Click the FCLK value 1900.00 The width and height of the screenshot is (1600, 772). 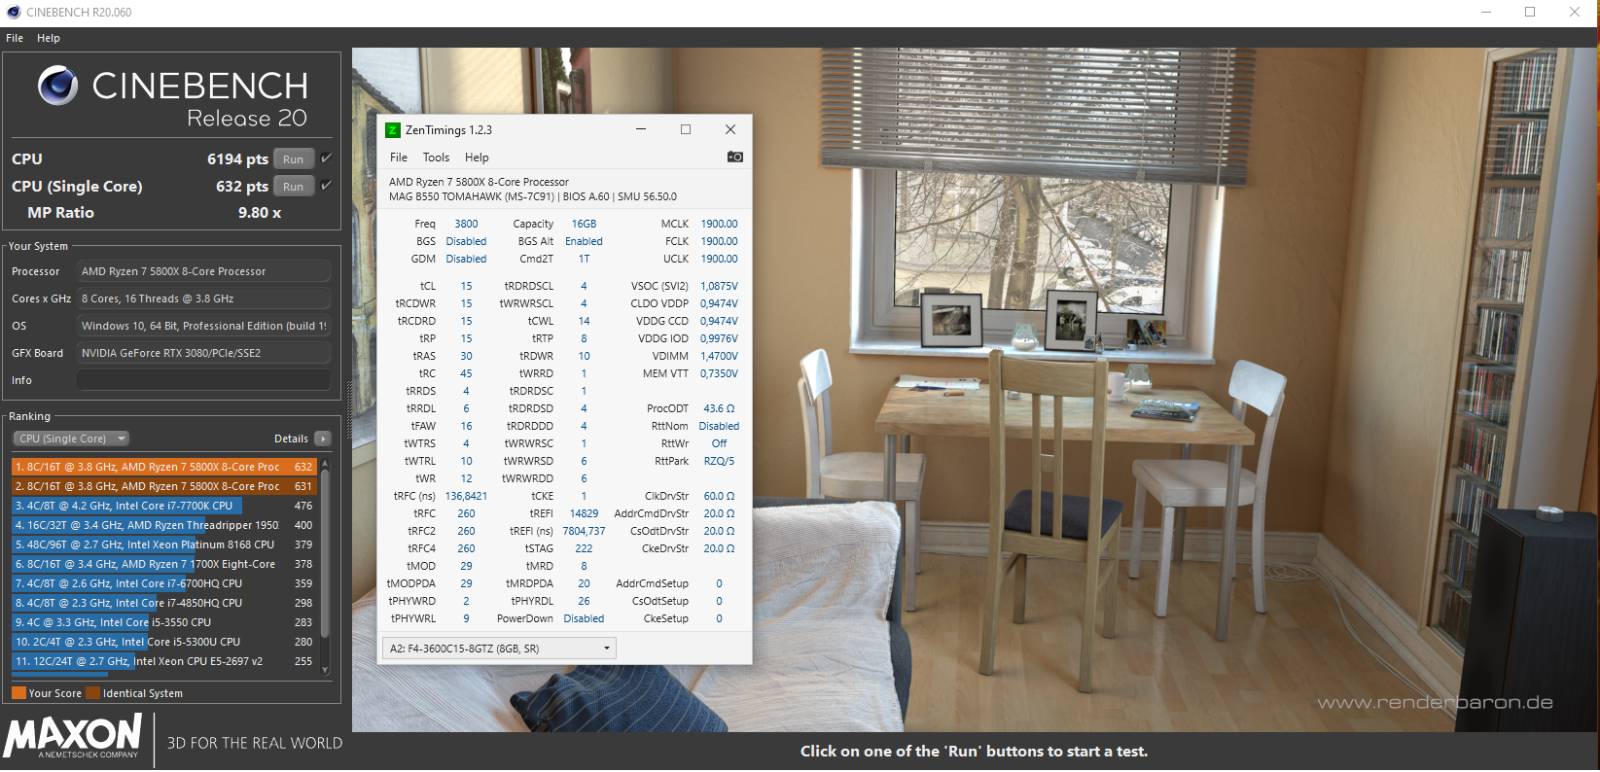(x=719, y=241)
